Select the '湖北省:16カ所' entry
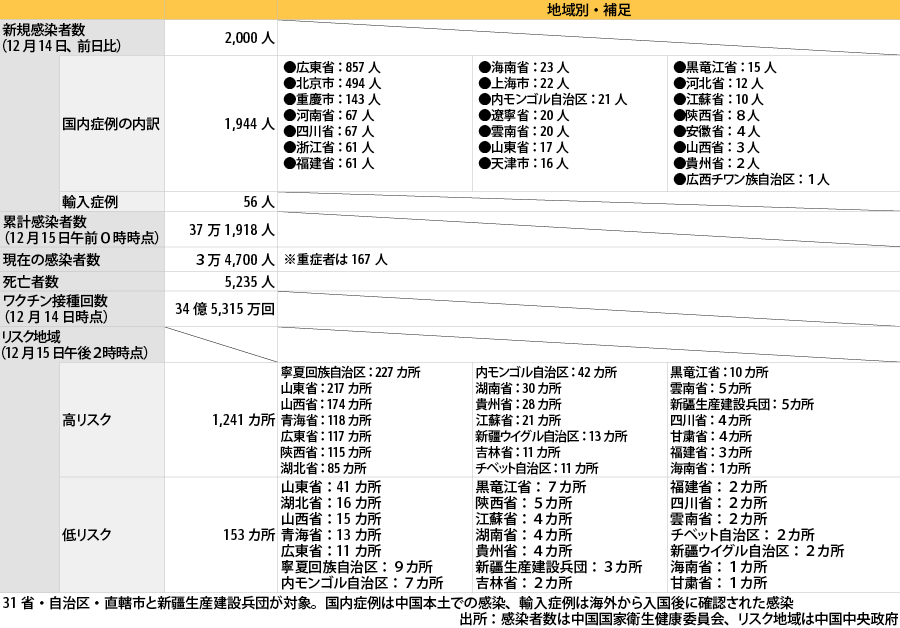900x628 pixels. pyautogui.click(x=331, y=503)
